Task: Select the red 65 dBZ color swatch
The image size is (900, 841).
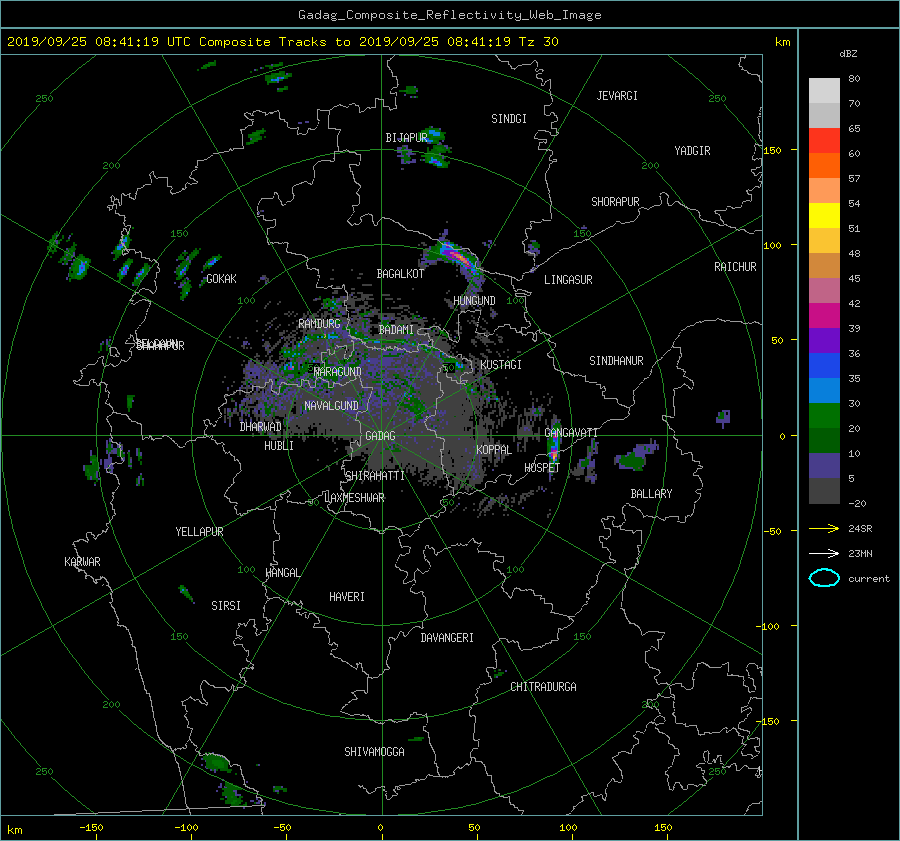Action: click(824, 141)
